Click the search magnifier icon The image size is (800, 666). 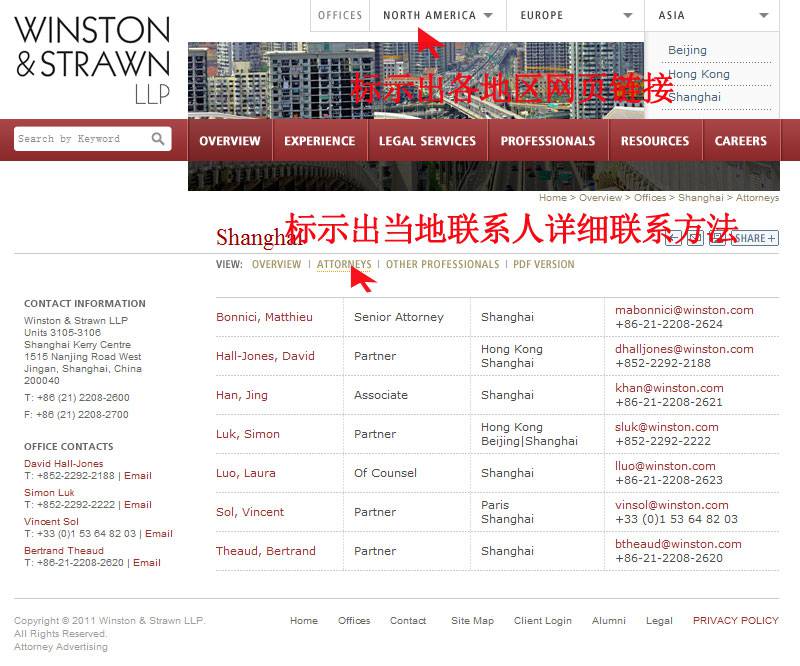tap(158, 138)
